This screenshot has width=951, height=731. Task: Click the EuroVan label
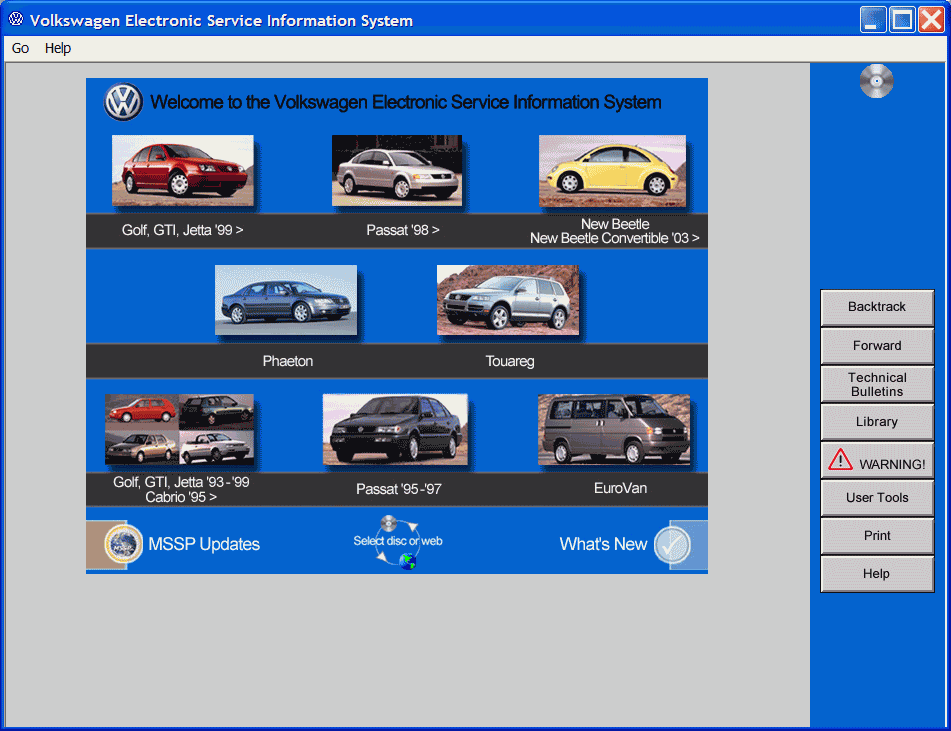pyautogui.click(x=620, y=488)
